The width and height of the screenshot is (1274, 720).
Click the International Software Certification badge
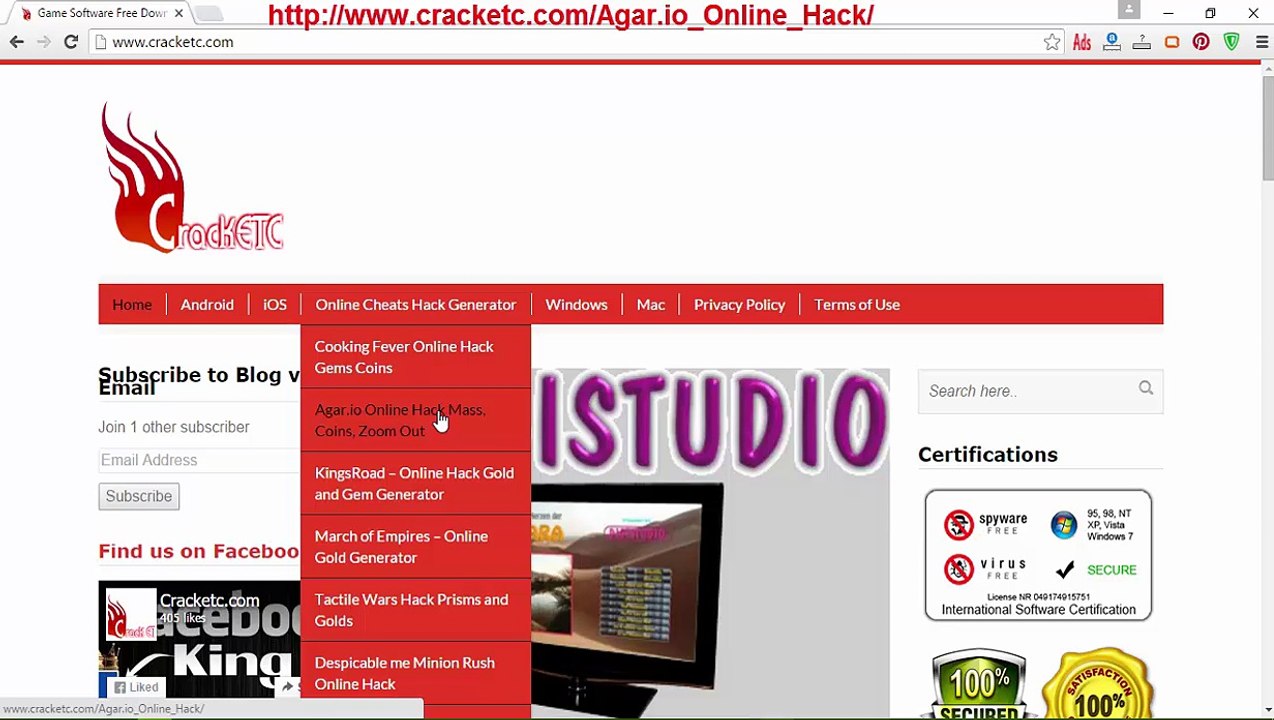tap(1038, 555)
